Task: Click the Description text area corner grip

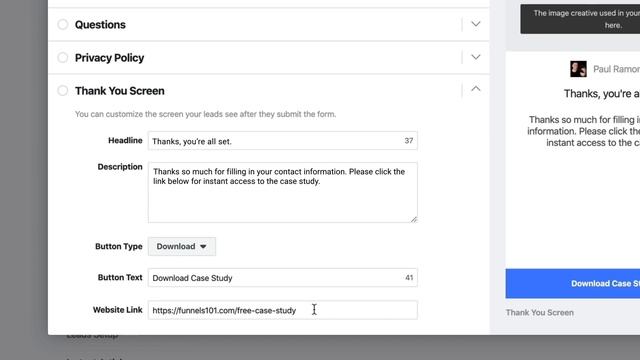Action: pyautogui.click(x=413, y=219)
